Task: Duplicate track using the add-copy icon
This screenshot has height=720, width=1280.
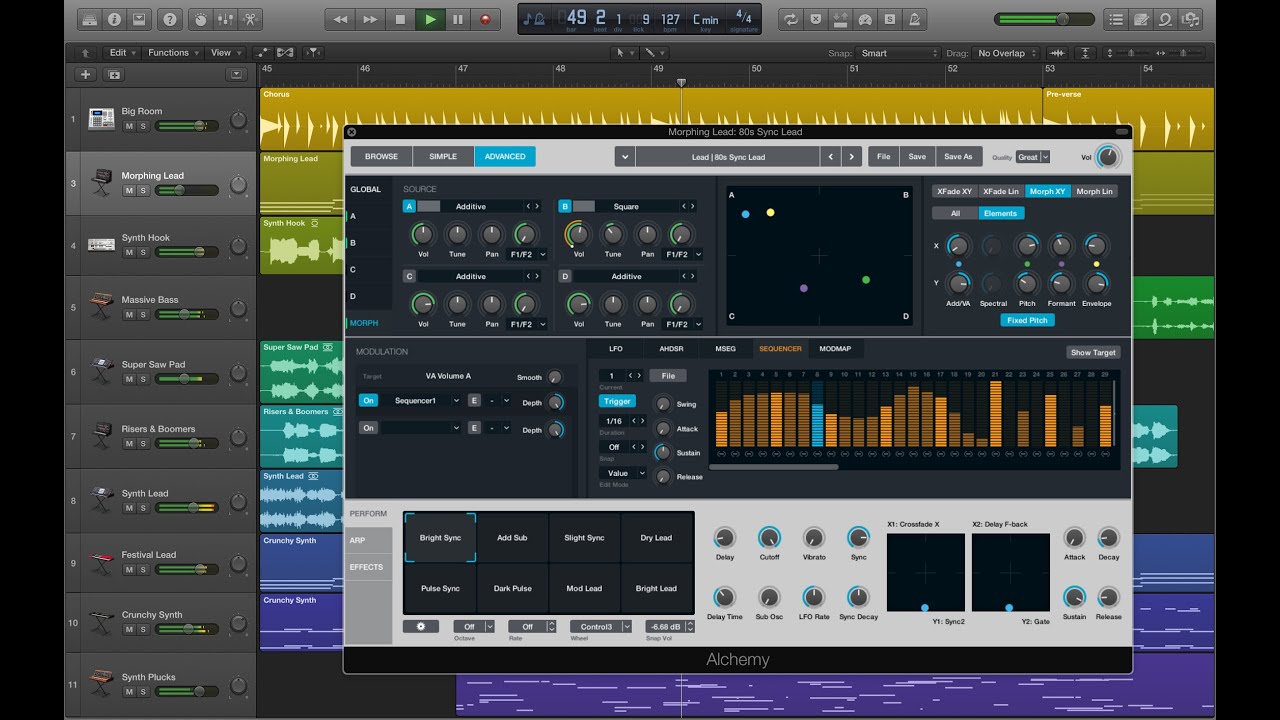Action: 114,74
